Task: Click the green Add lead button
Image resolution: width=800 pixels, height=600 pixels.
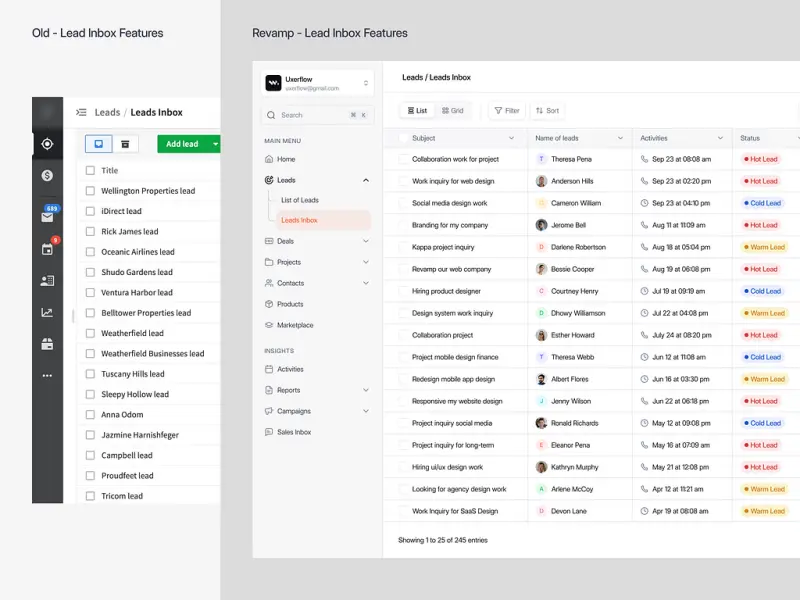Action: 182,144
